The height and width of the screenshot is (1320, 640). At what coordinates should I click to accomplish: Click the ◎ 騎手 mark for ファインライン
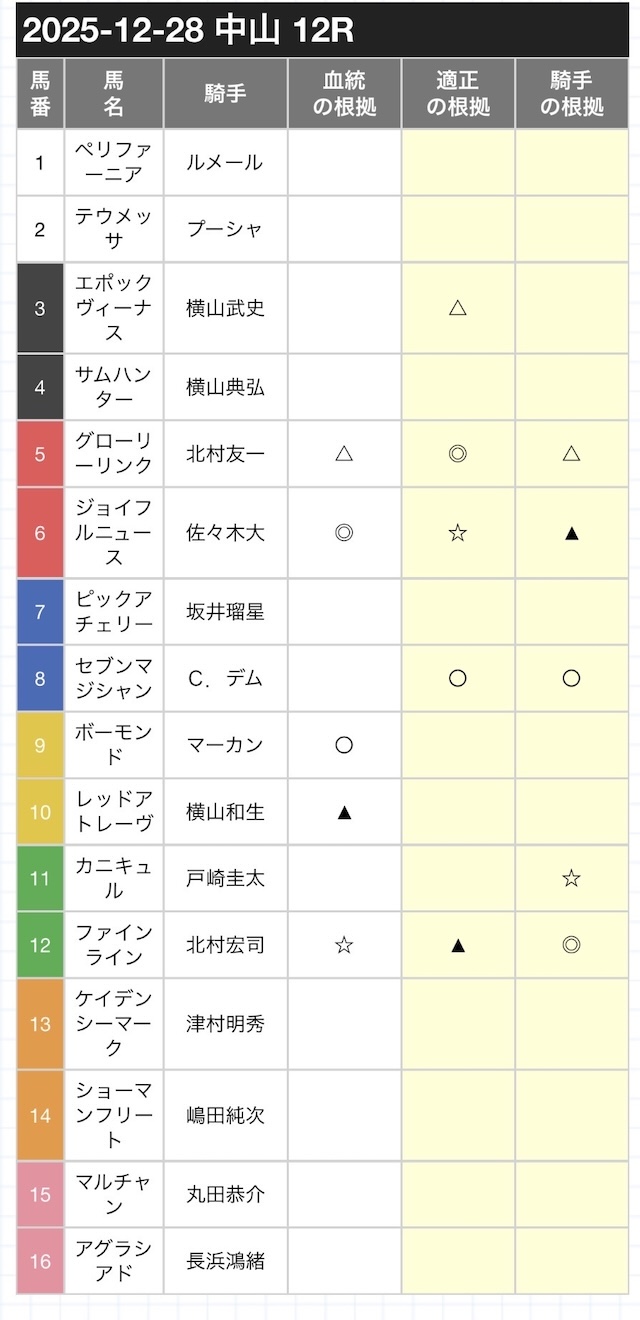pos(571,944)
